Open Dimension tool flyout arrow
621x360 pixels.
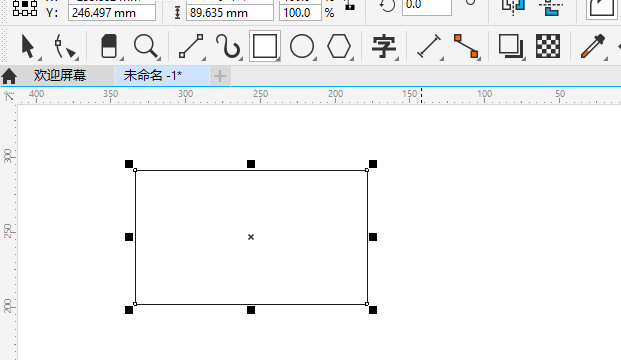[x=442, y=59]
